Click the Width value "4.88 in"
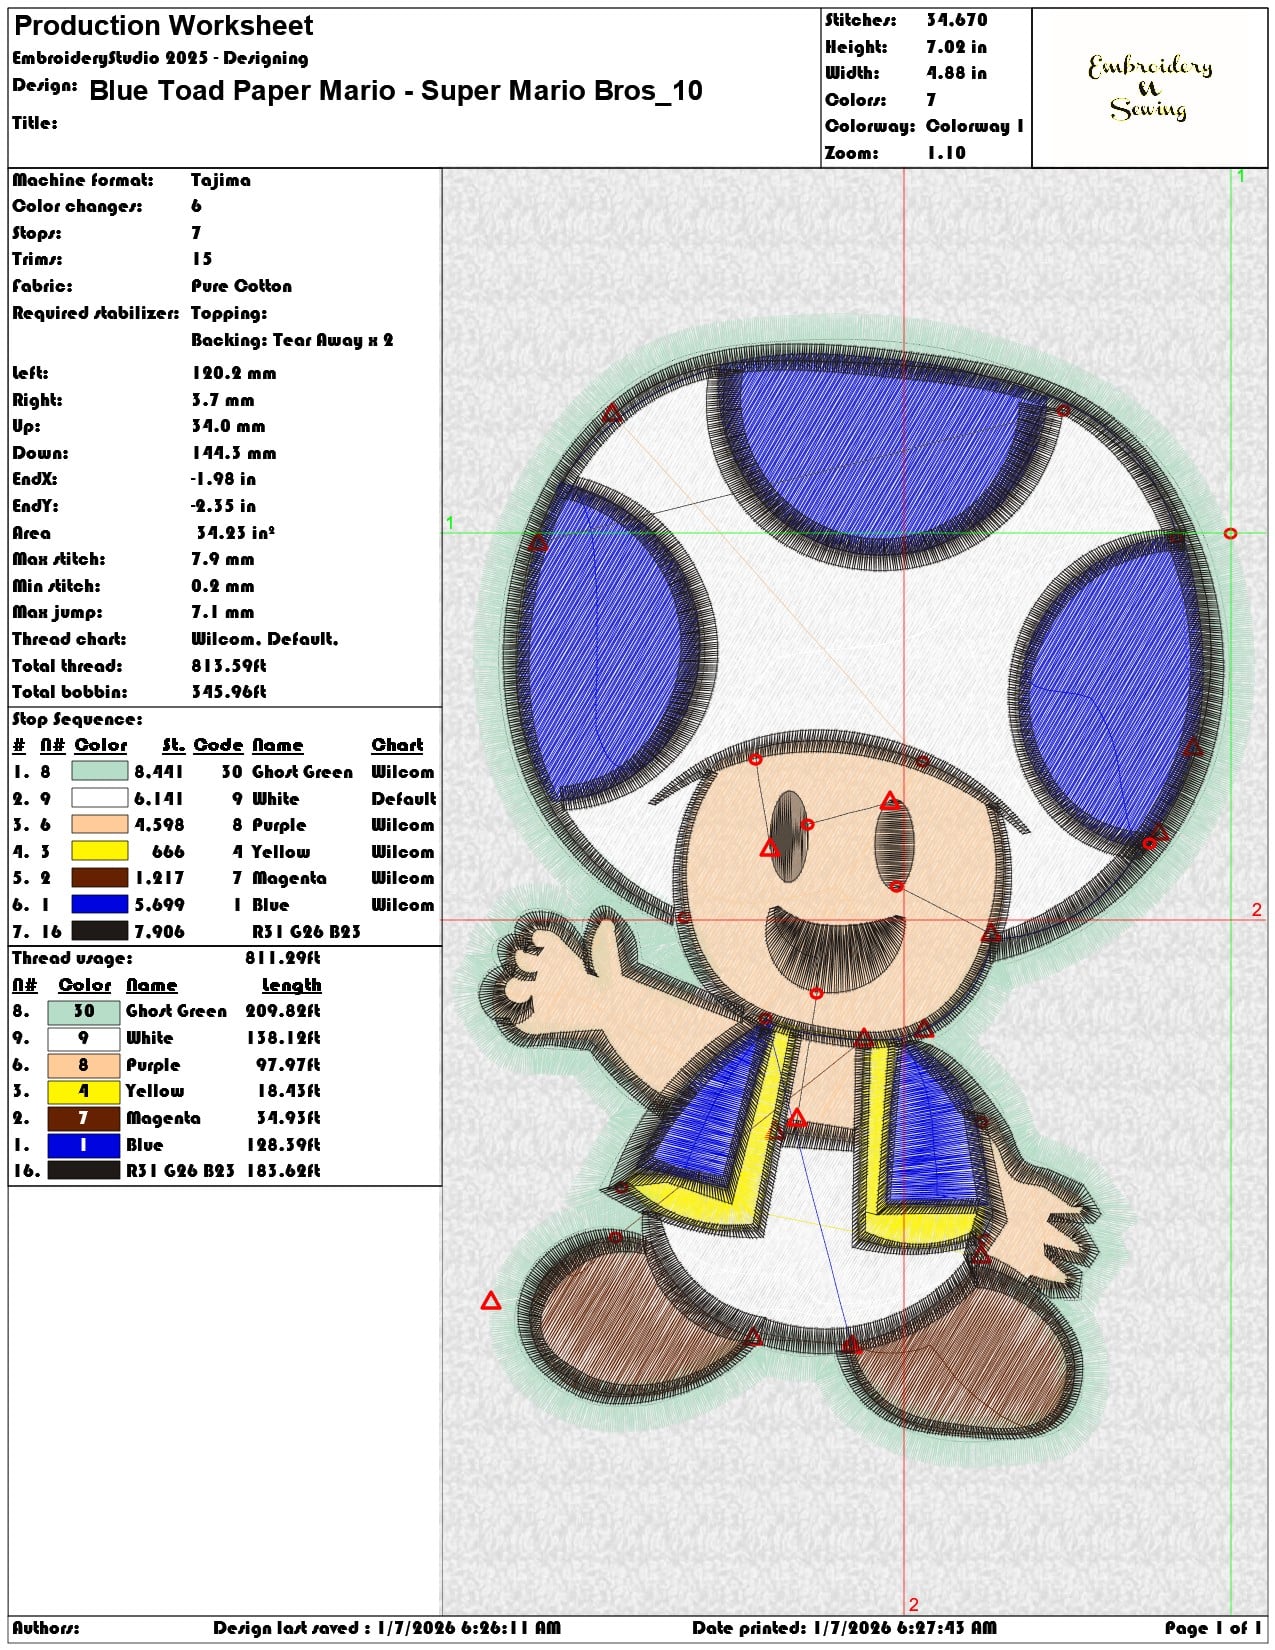Viewport: 1275px width, 1650px height. (x=956, y=73)
